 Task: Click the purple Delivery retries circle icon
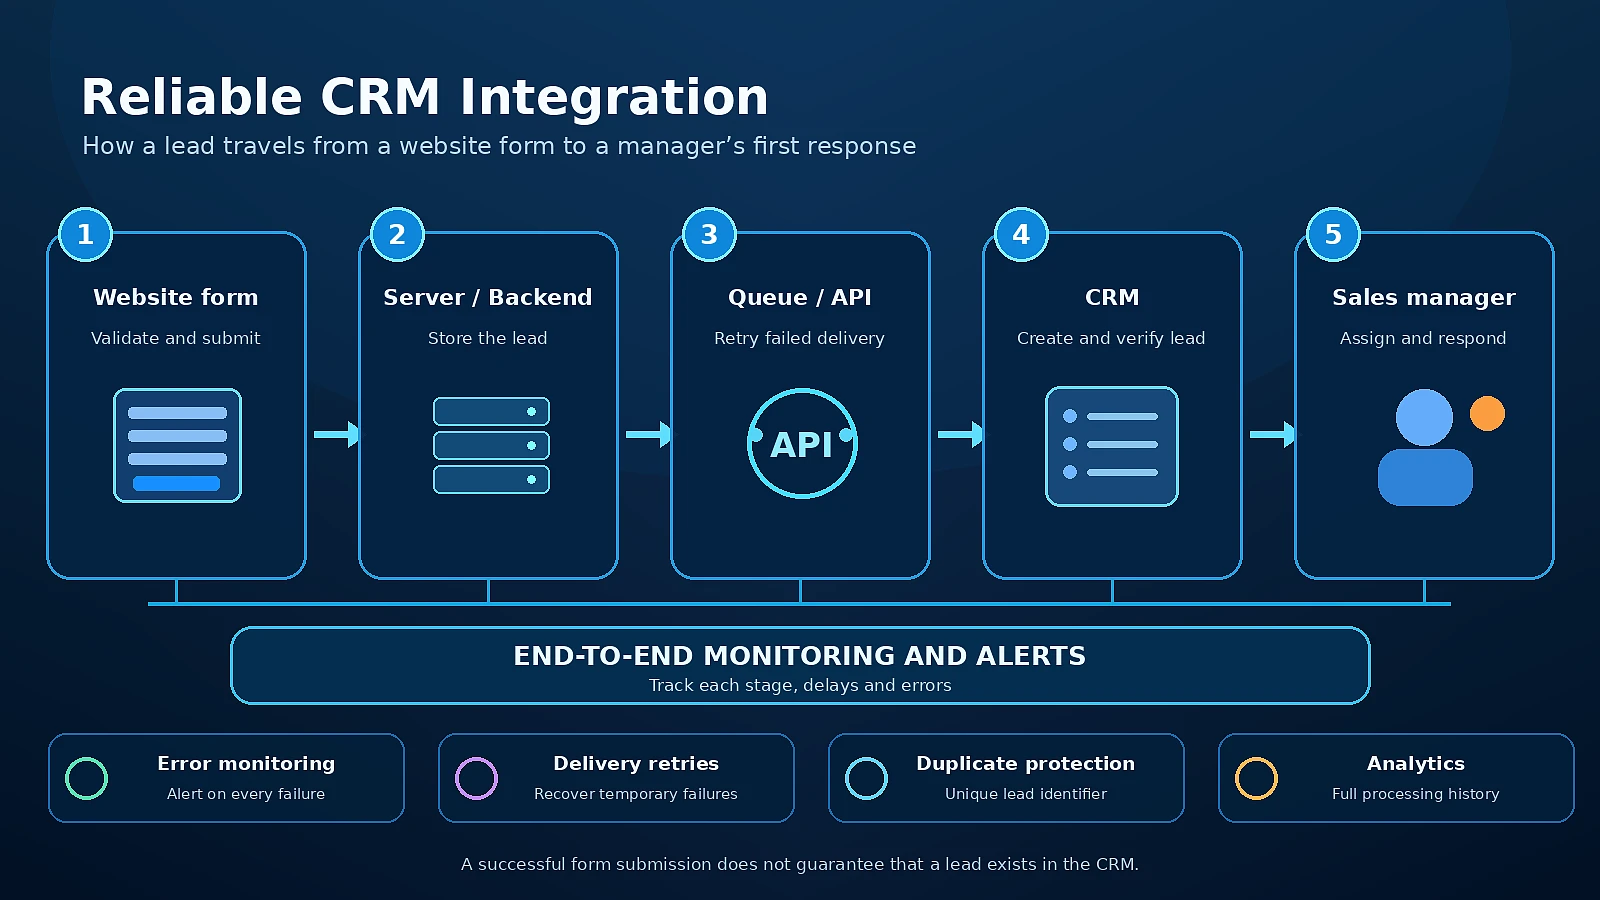(476, 778)
